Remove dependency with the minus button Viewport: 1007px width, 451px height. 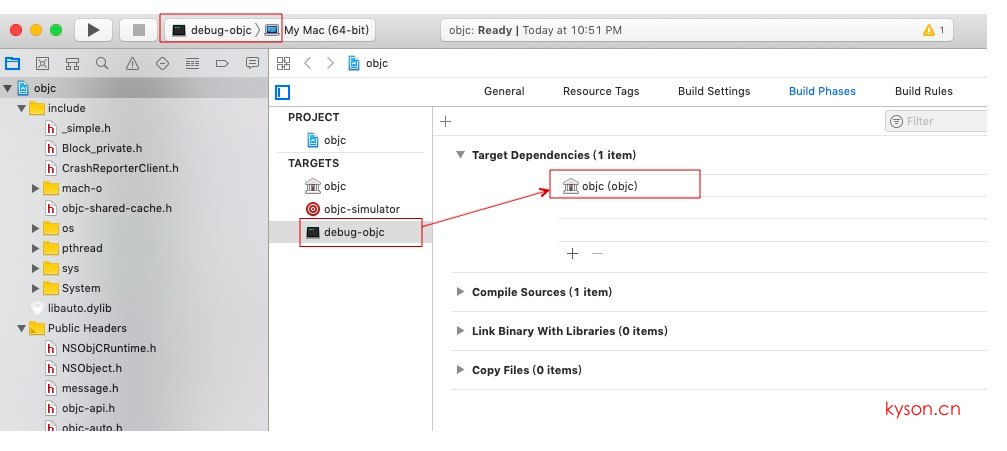(597, 254)
